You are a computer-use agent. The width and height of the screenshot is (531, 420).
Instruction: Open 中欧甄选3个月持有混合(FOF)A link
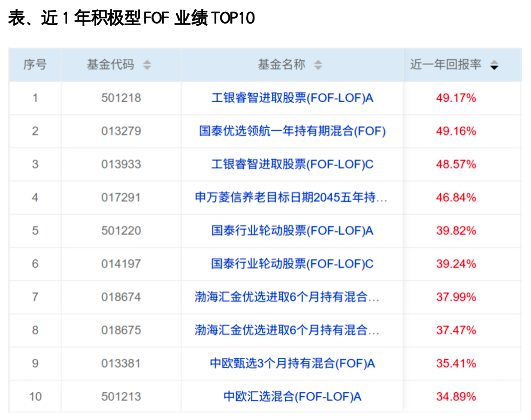point(292,363)
